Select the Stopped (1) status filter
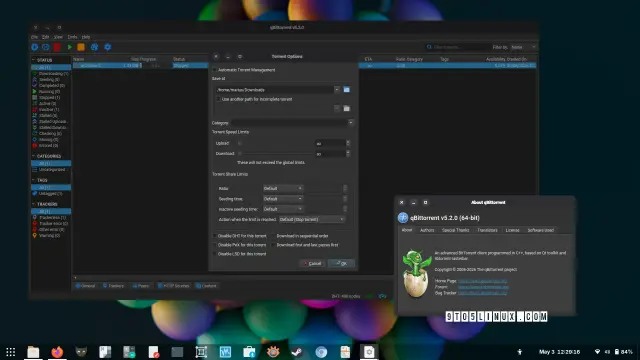 point(51,98)
